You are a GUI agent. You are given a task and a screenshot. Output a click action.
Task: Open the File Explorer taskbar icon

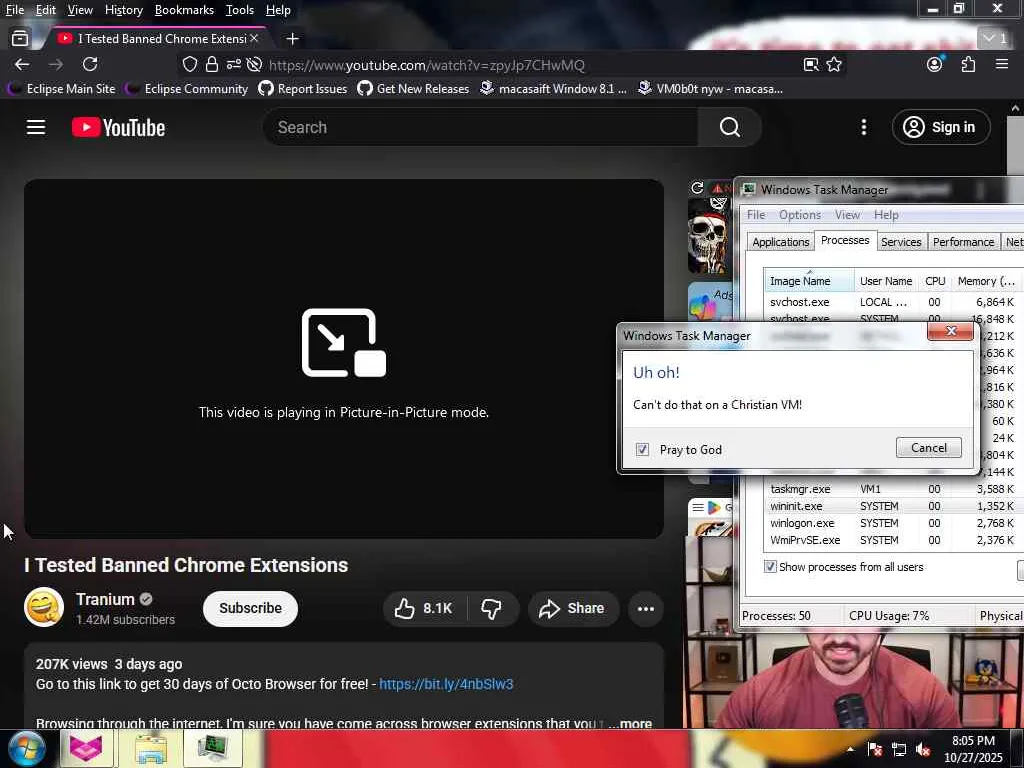[x=150, y=748]
